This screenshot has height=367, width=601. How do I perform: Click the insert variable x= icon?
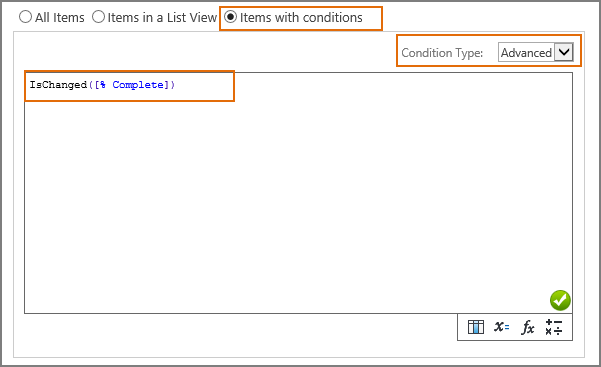[x=502, y=327]
